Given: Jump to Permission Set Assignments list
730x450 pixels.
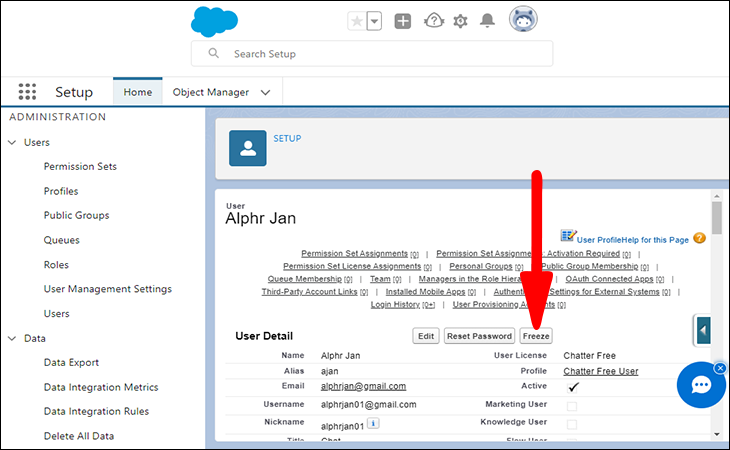Looking at the screenshot, I should [x=354, y=254].
